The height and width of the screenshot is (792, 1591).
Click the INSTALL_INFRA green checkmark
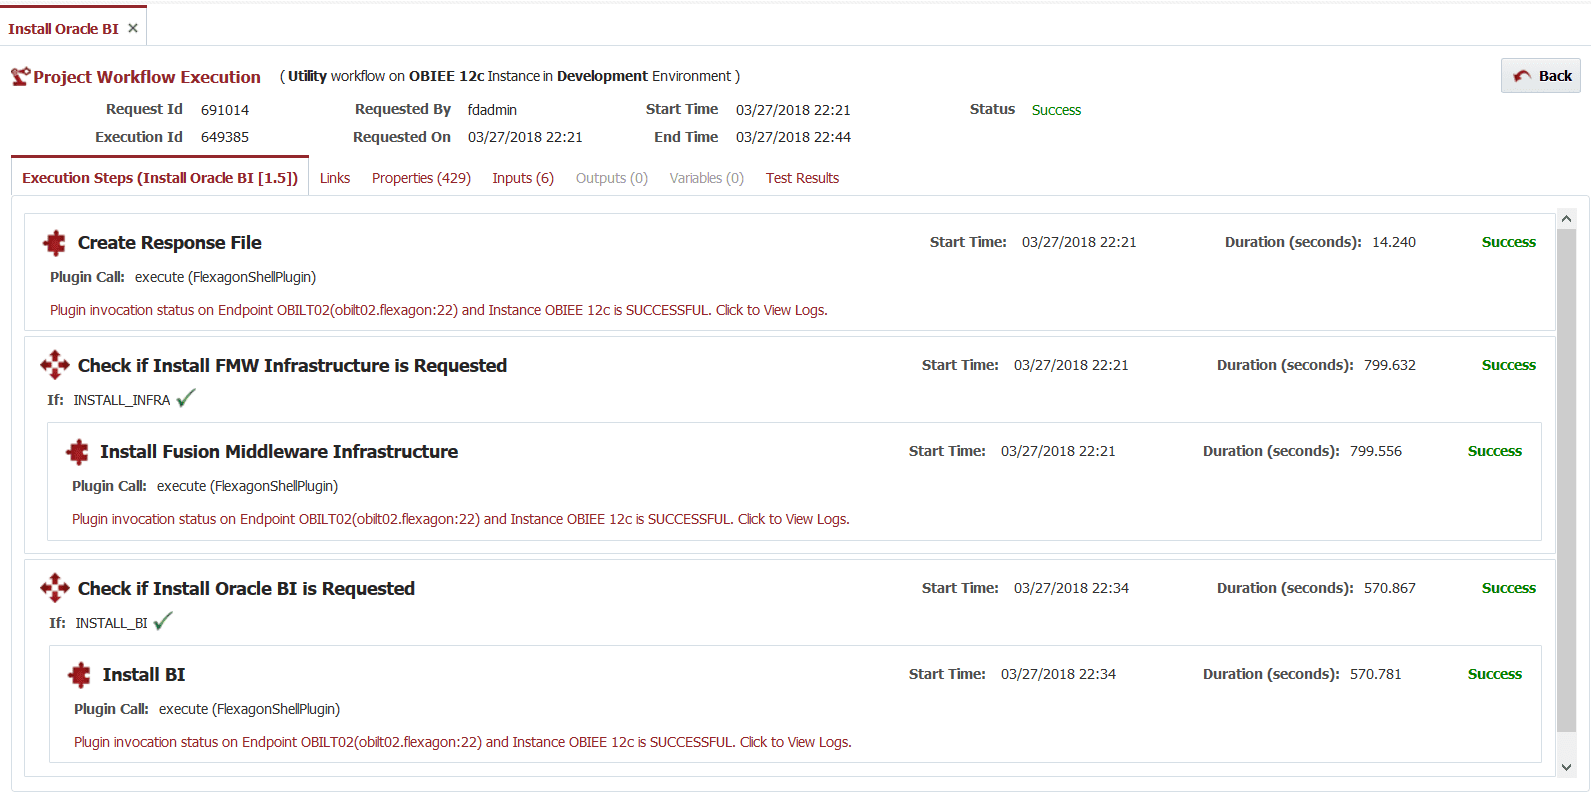[x=186, y=398]
